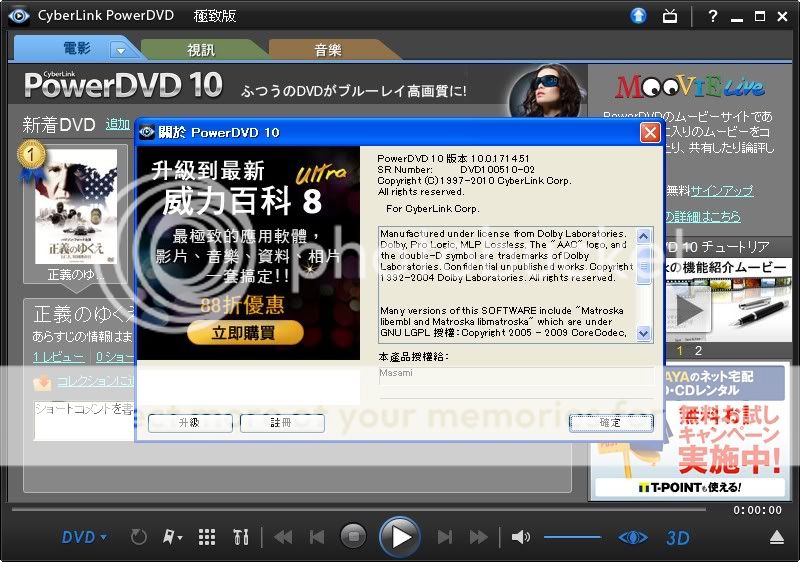The width and height of the screenshot is (800, 562).
Task: Click the eject disc icon
Action: tap(777, 537)
